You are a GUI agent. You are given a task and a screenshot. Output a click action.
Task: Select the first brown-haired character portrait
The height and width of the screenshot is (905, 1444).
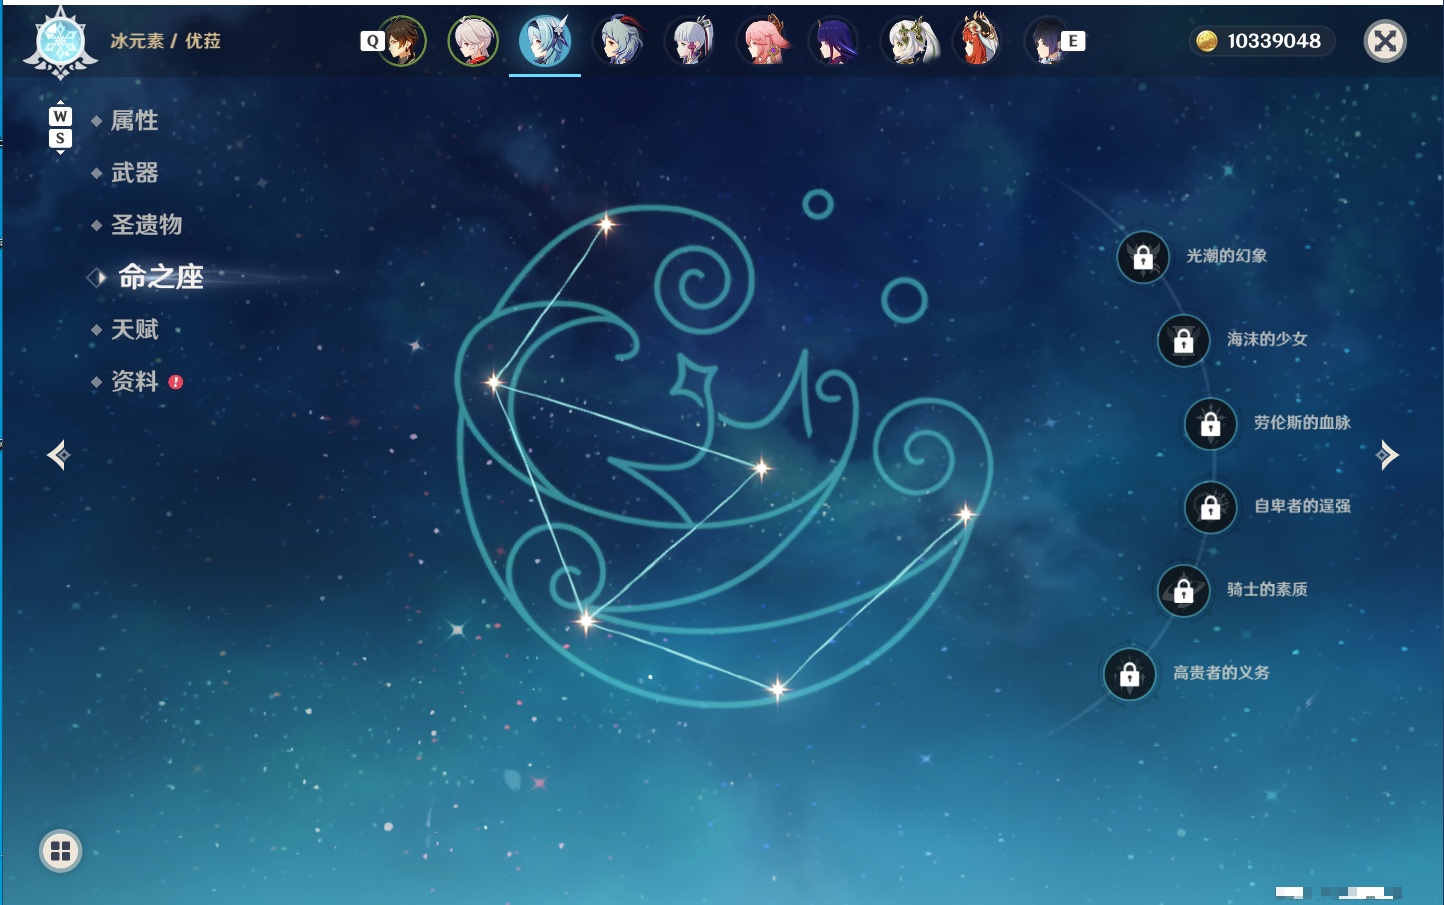(402, 41)
